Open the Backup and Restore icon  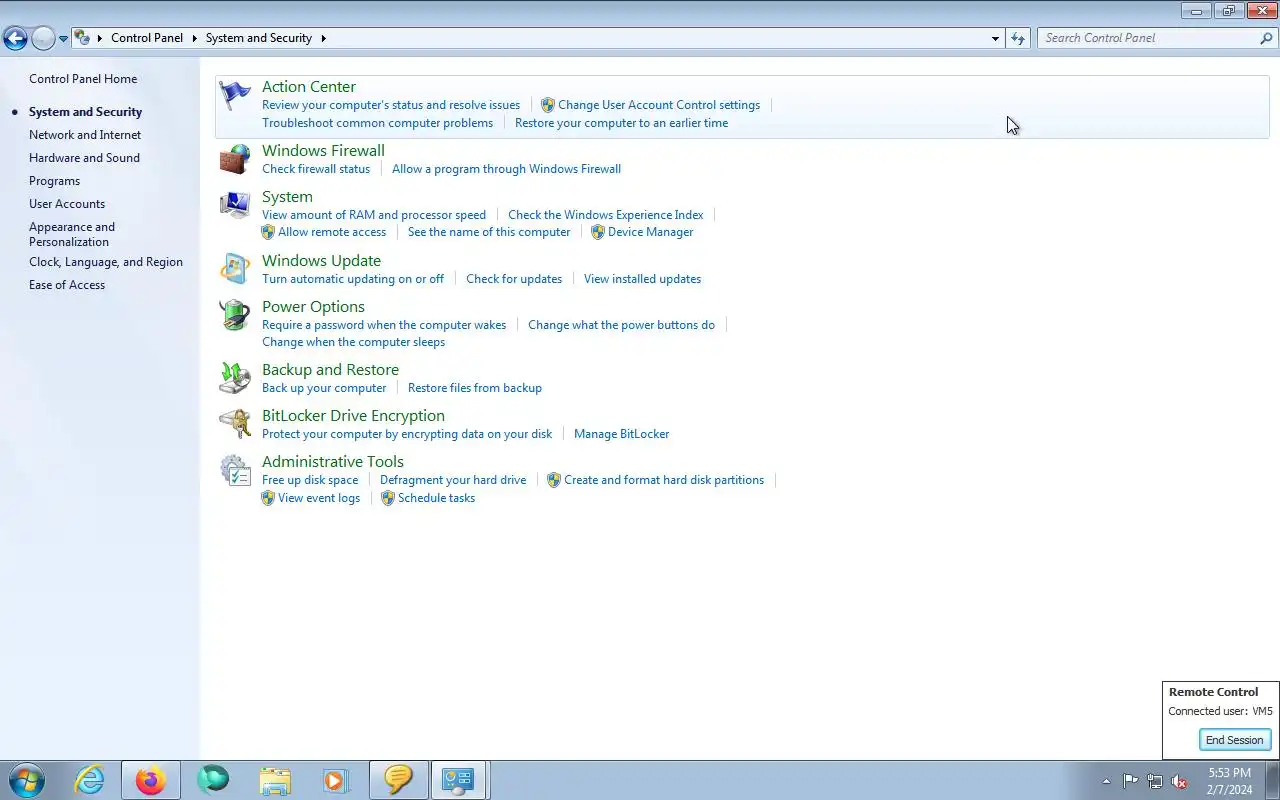point(235,378)
